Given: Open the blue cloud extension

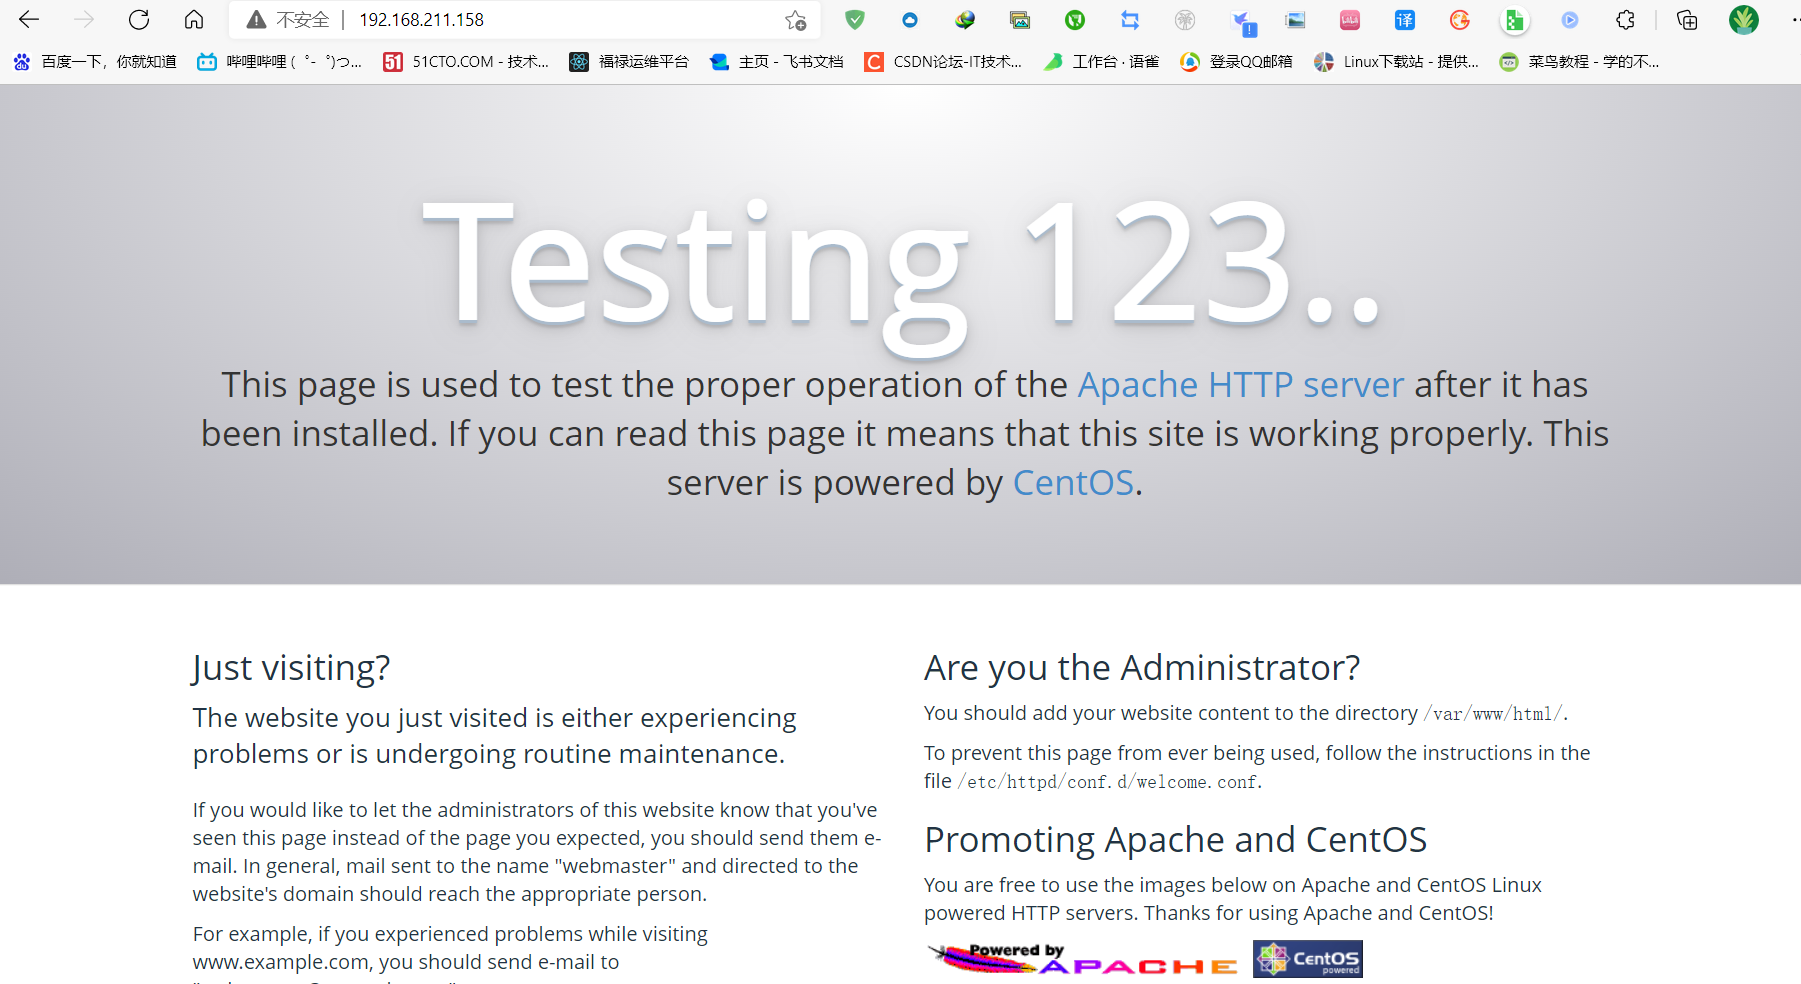Looking at the screenshot, I should [910, 19].
